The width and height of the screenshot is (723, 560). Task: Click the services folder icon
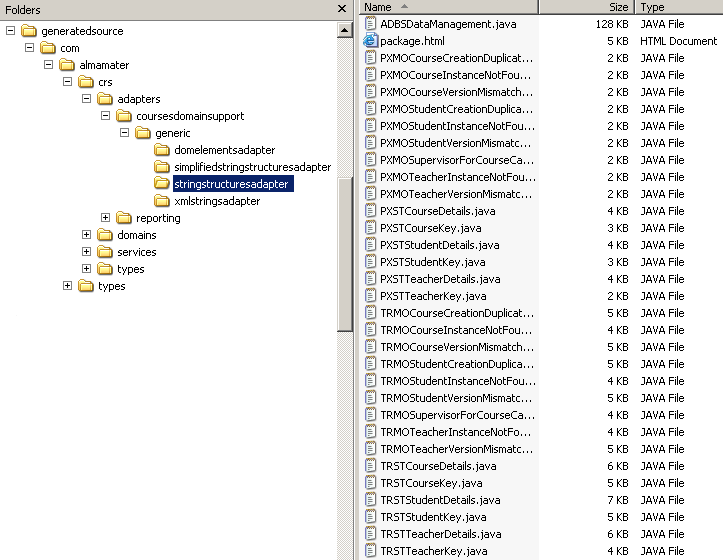105,252
